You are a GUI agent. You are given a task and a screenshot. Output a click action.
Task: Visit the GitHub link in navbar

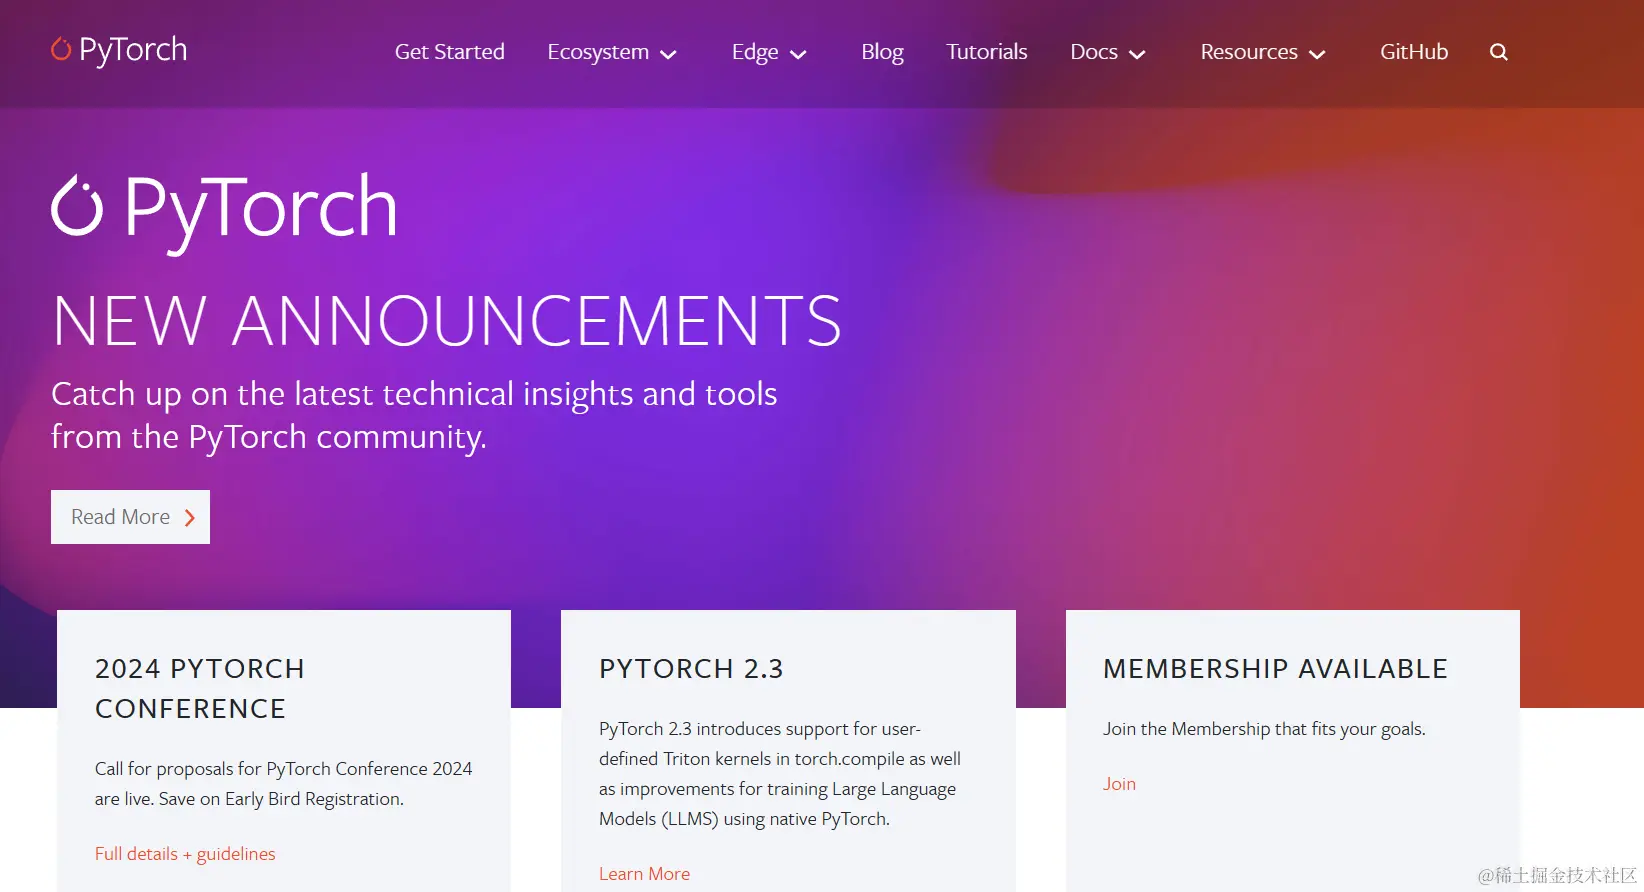click(1414, 52)
